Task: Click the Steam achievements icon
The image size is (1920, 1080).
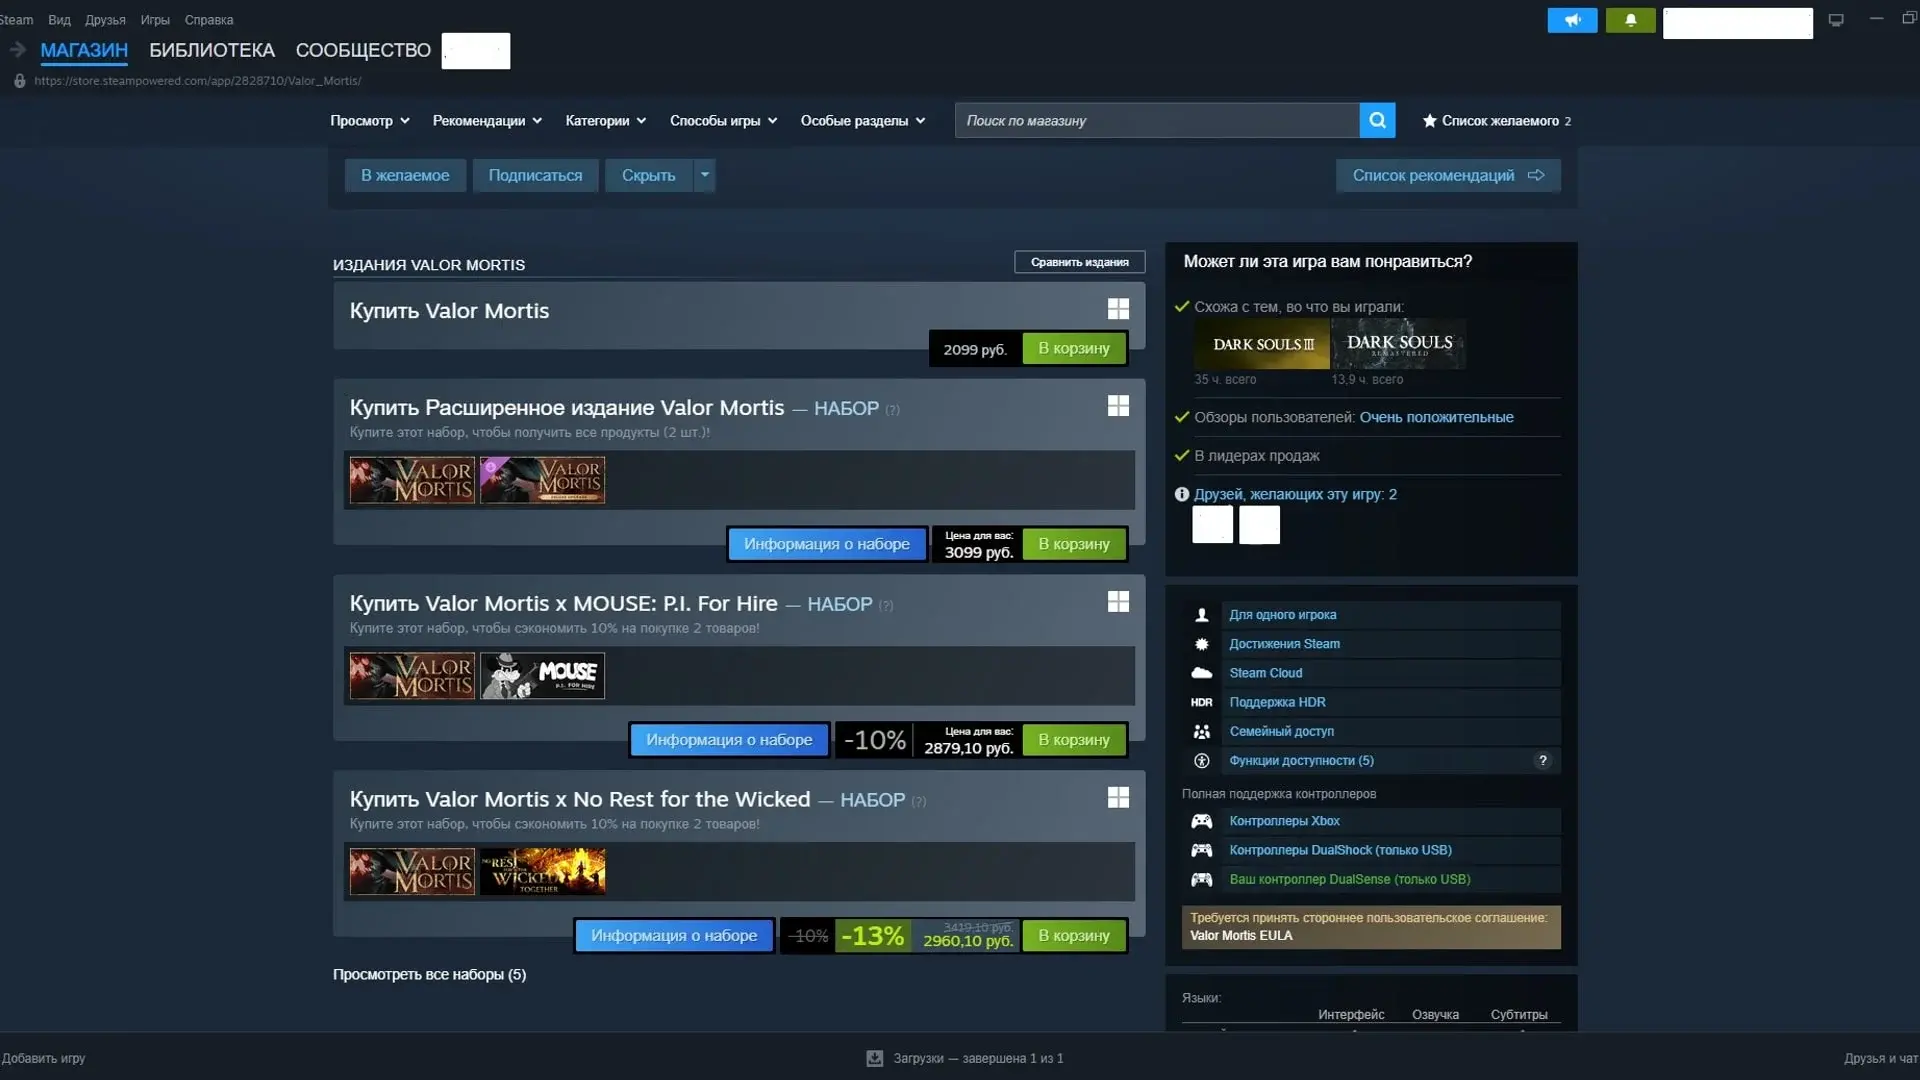Action: [x=1201, y=644]
